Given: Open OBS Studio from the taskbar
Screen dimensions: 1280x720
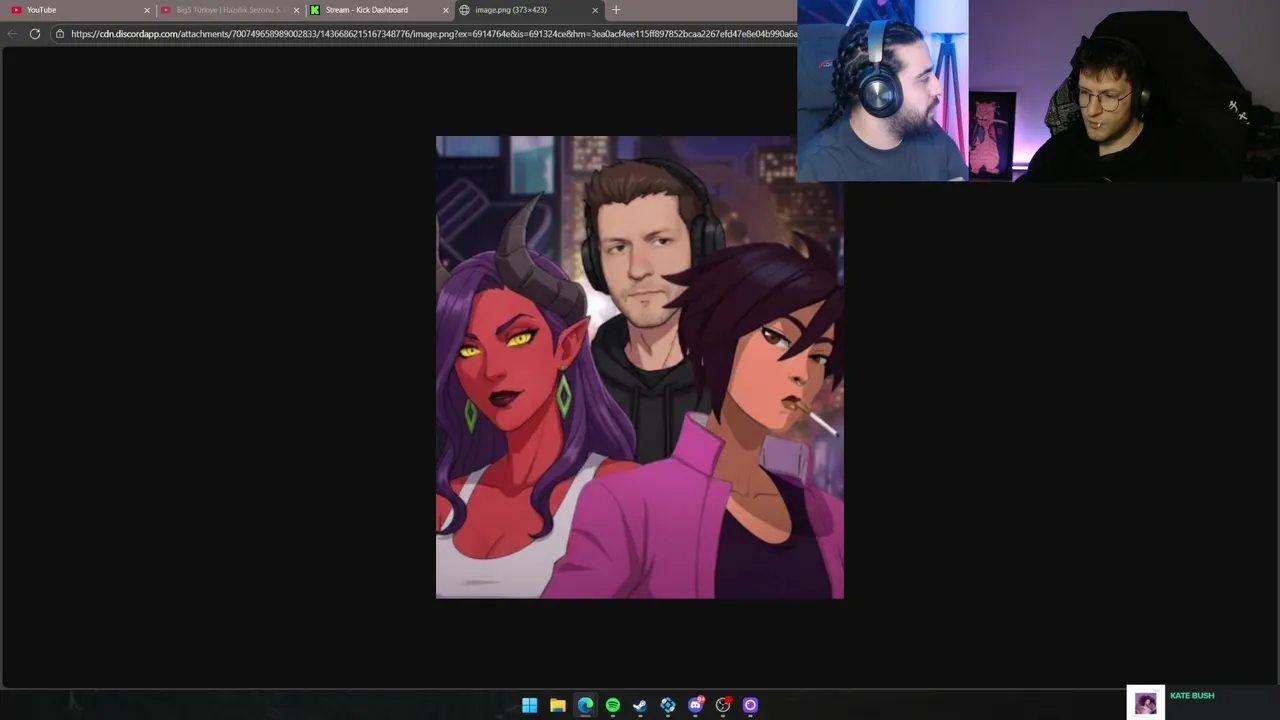Looking at the screenshot, I should tap(723, 705).
